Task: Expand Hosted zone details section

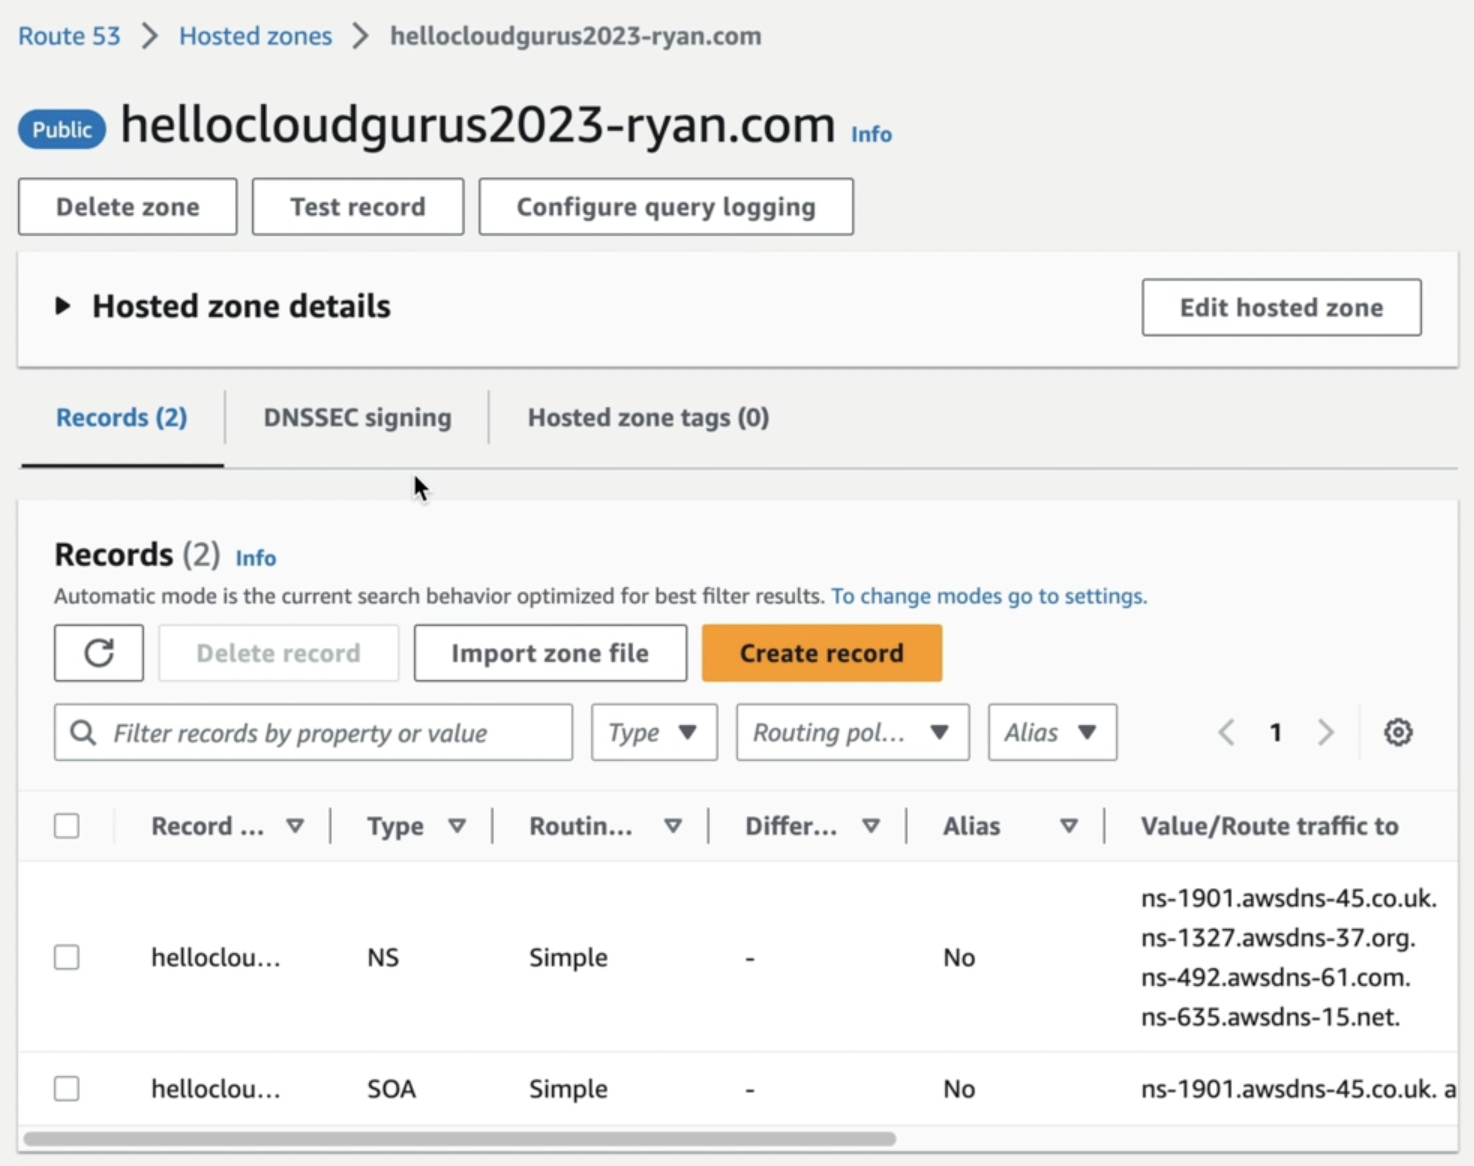Action: pos(63,306)
